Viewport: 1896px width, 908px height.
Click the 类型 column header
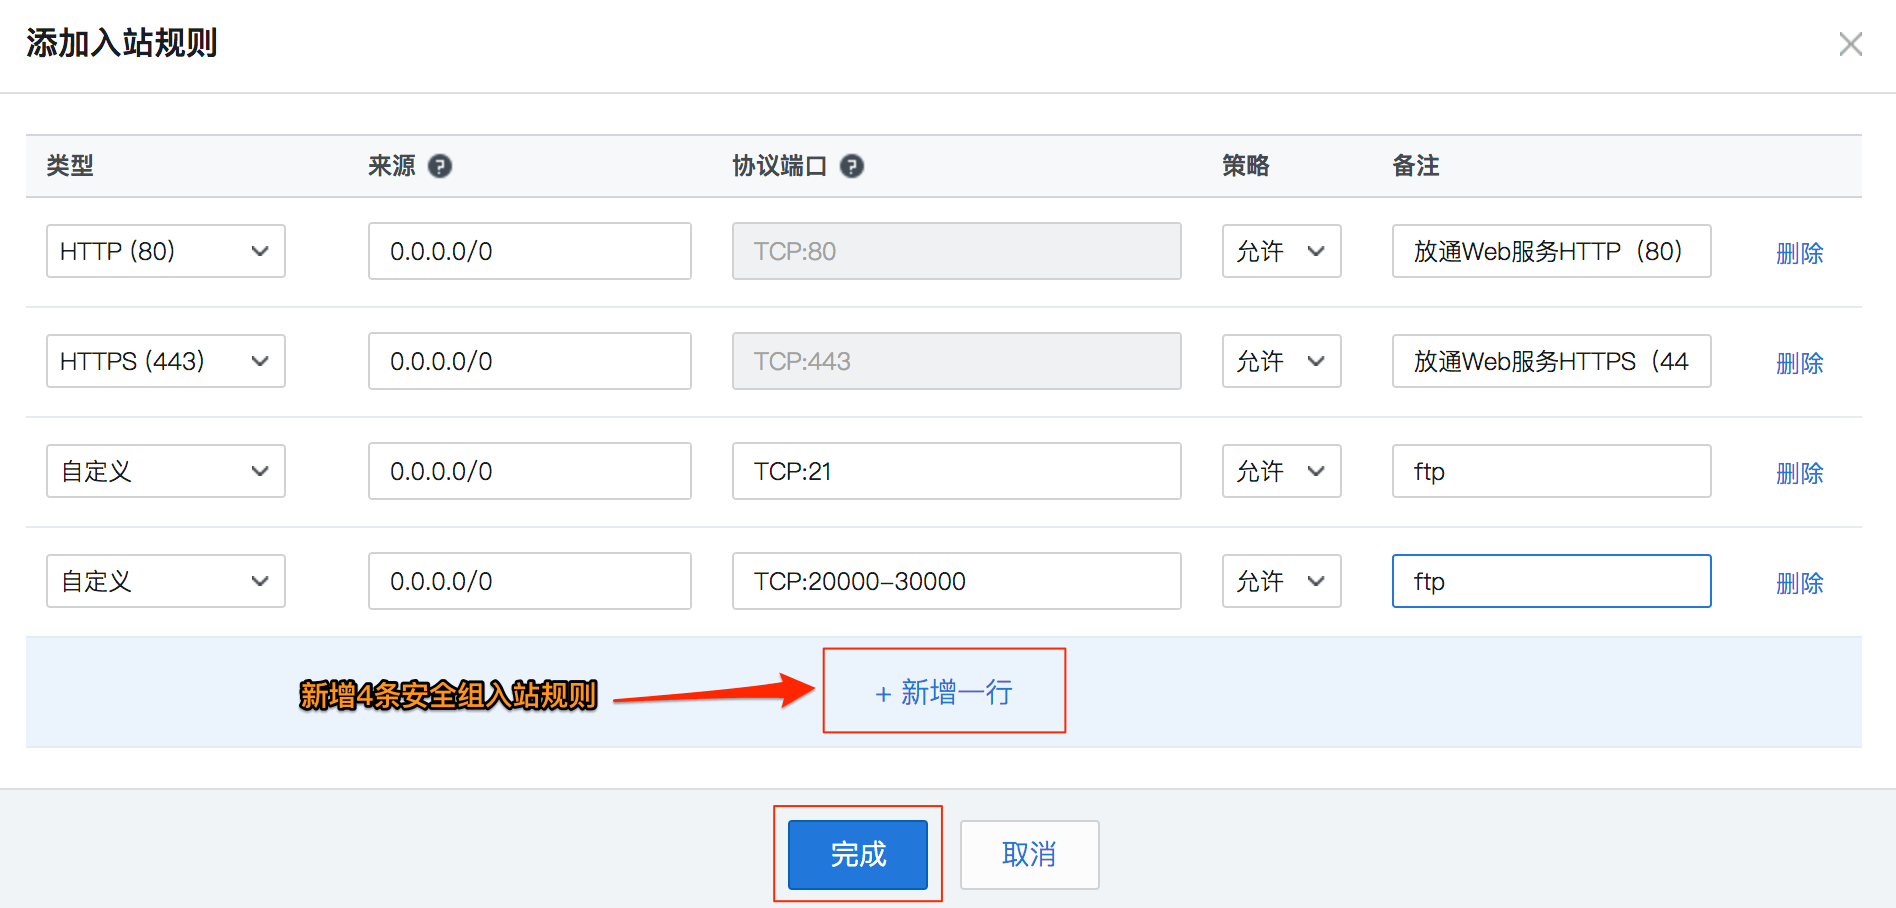[70, 166]
